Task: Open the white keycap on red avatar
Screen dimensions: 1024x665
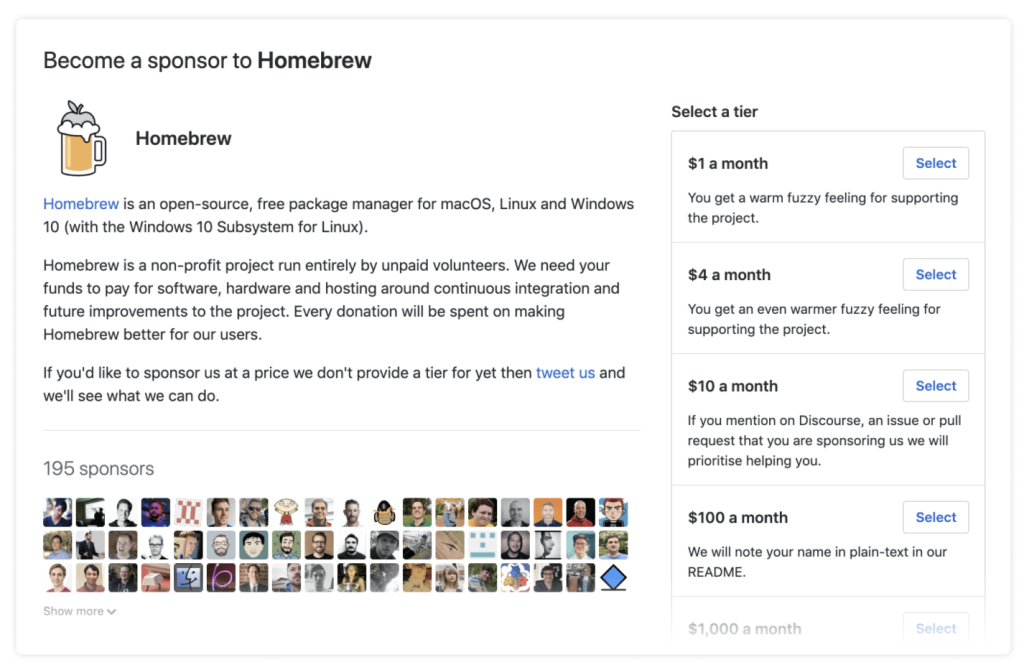Action: coord(155,577)
